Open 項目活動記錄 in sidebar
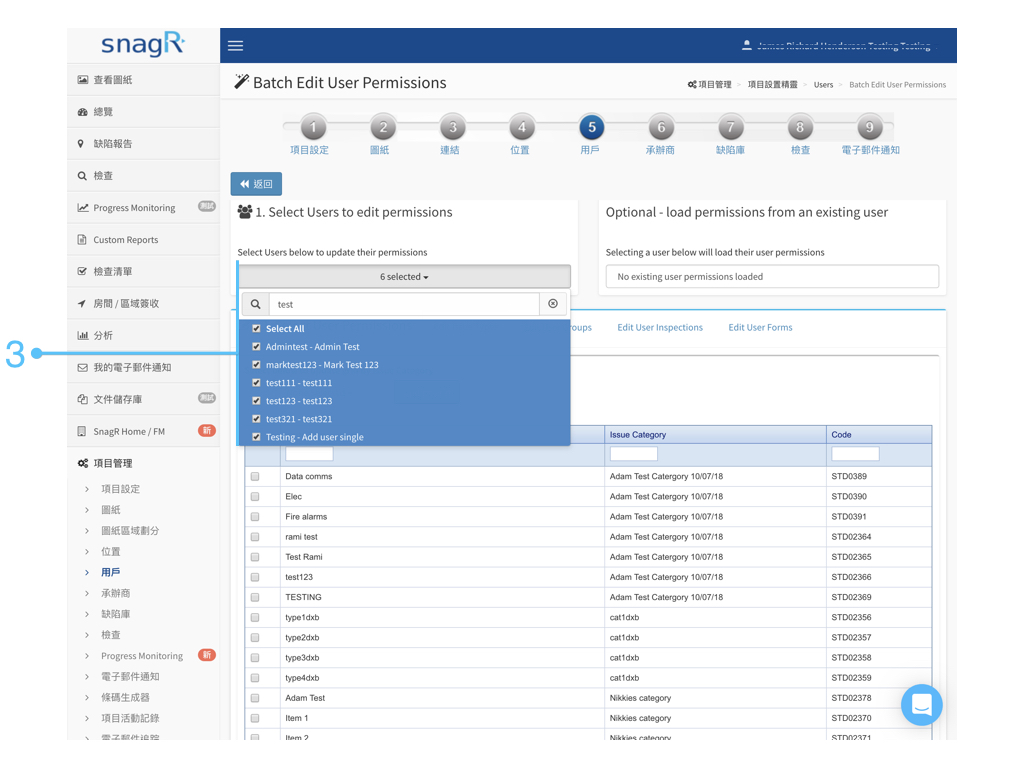This screenshot has height=768, width=1024. pyautogui.click(x=130, y=718)
